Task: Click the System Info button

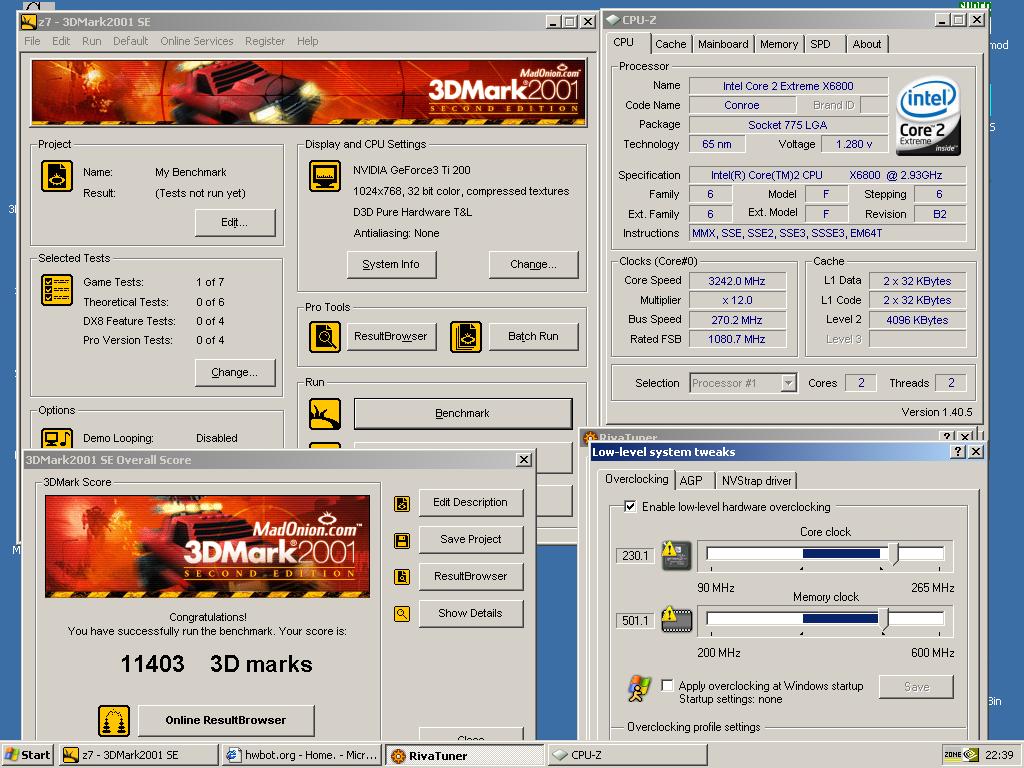Action: coord(391,264)
